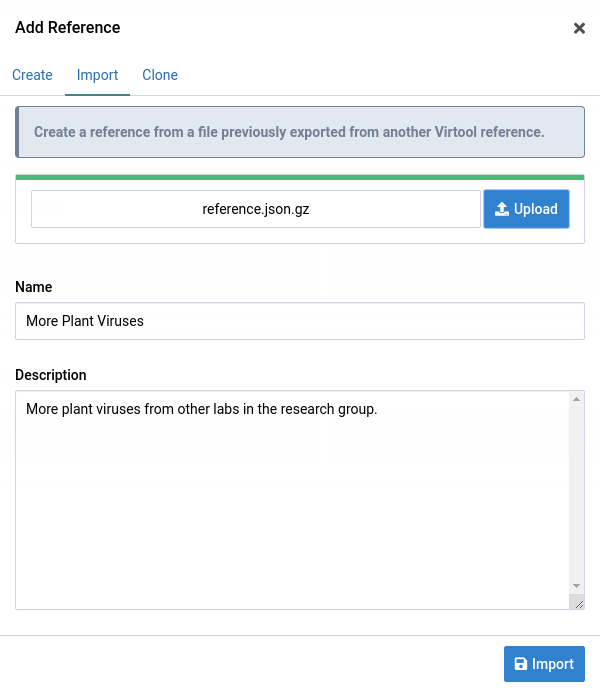Click the Description textarea resize handle

[577, 602]
